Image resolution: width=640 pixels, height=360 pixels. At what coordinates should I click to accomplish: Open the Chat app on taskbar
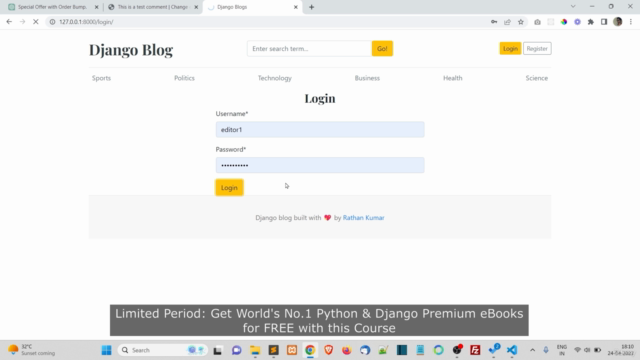[236, 350]
